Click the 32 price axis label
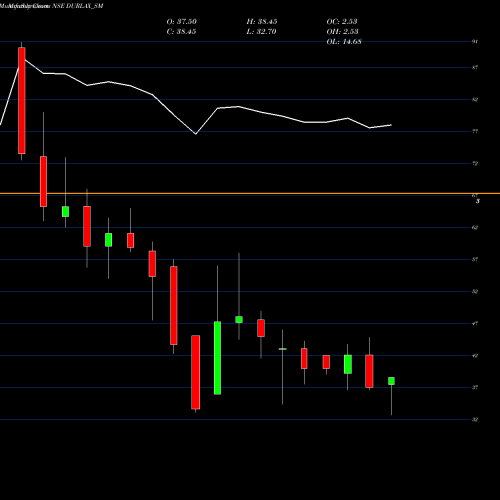 tap(475, 419)
